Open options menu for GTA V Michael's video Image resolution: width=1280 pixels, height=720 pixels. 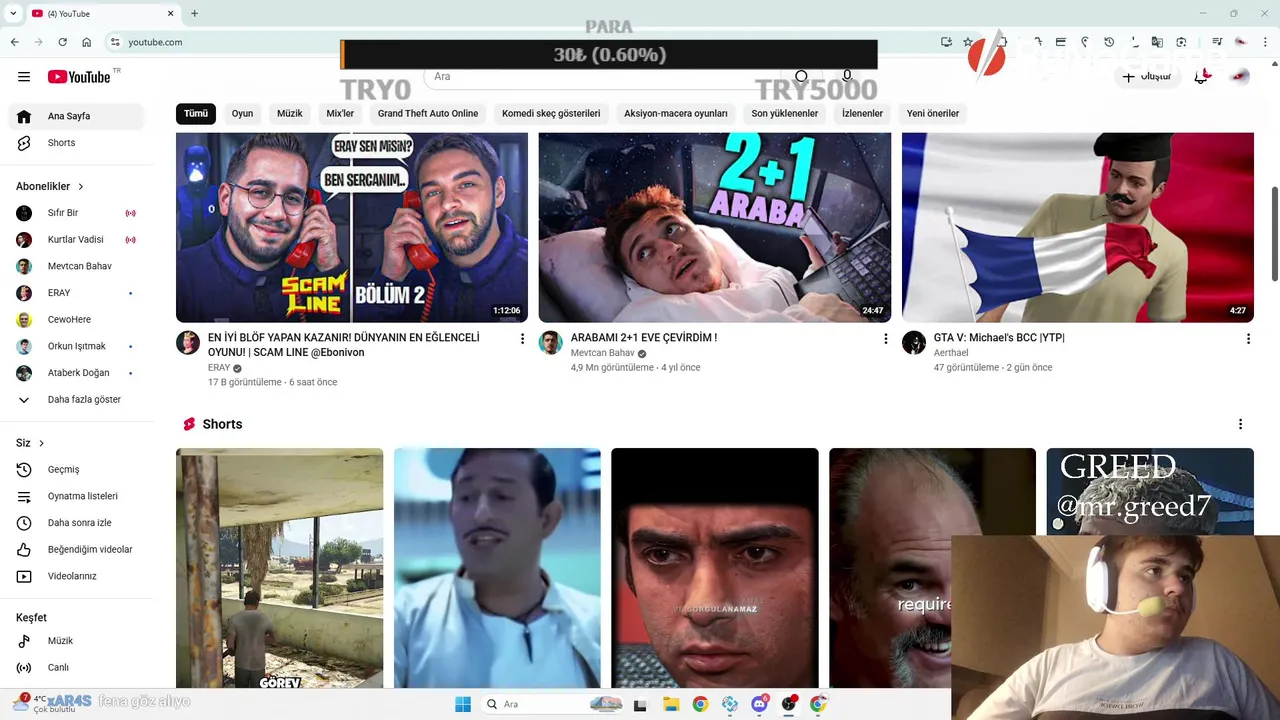[1248, 339]
